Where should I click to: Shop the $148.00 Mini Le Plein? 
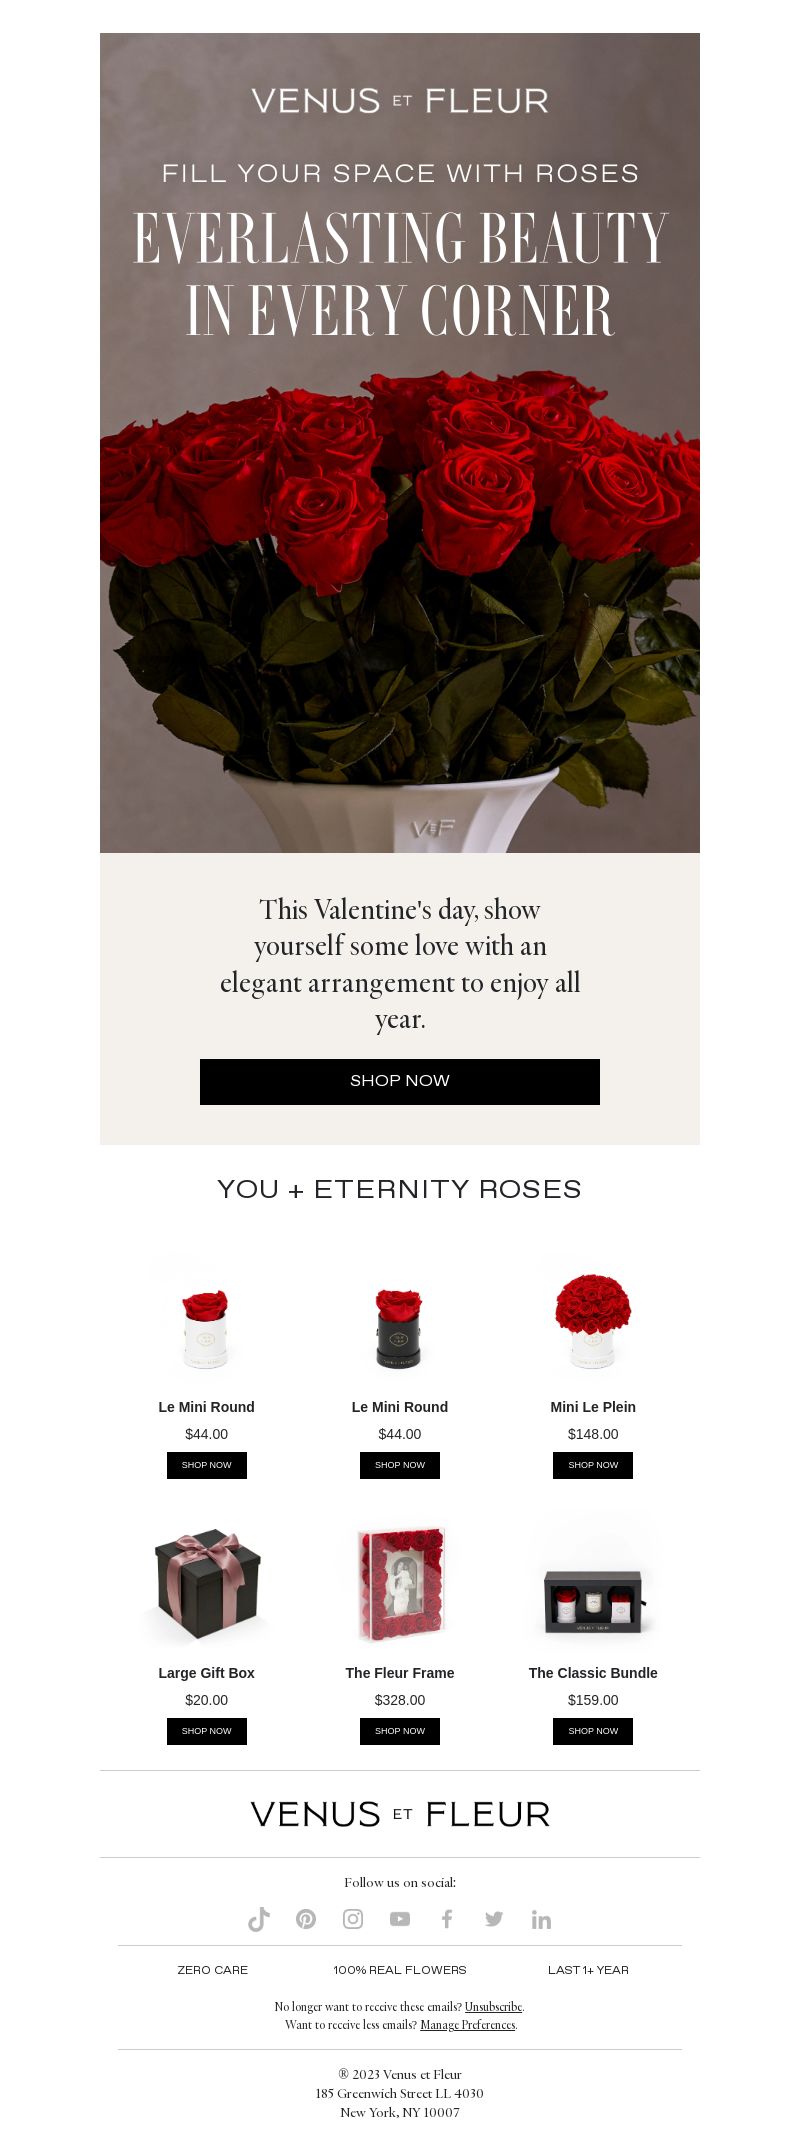[593, 1465]
